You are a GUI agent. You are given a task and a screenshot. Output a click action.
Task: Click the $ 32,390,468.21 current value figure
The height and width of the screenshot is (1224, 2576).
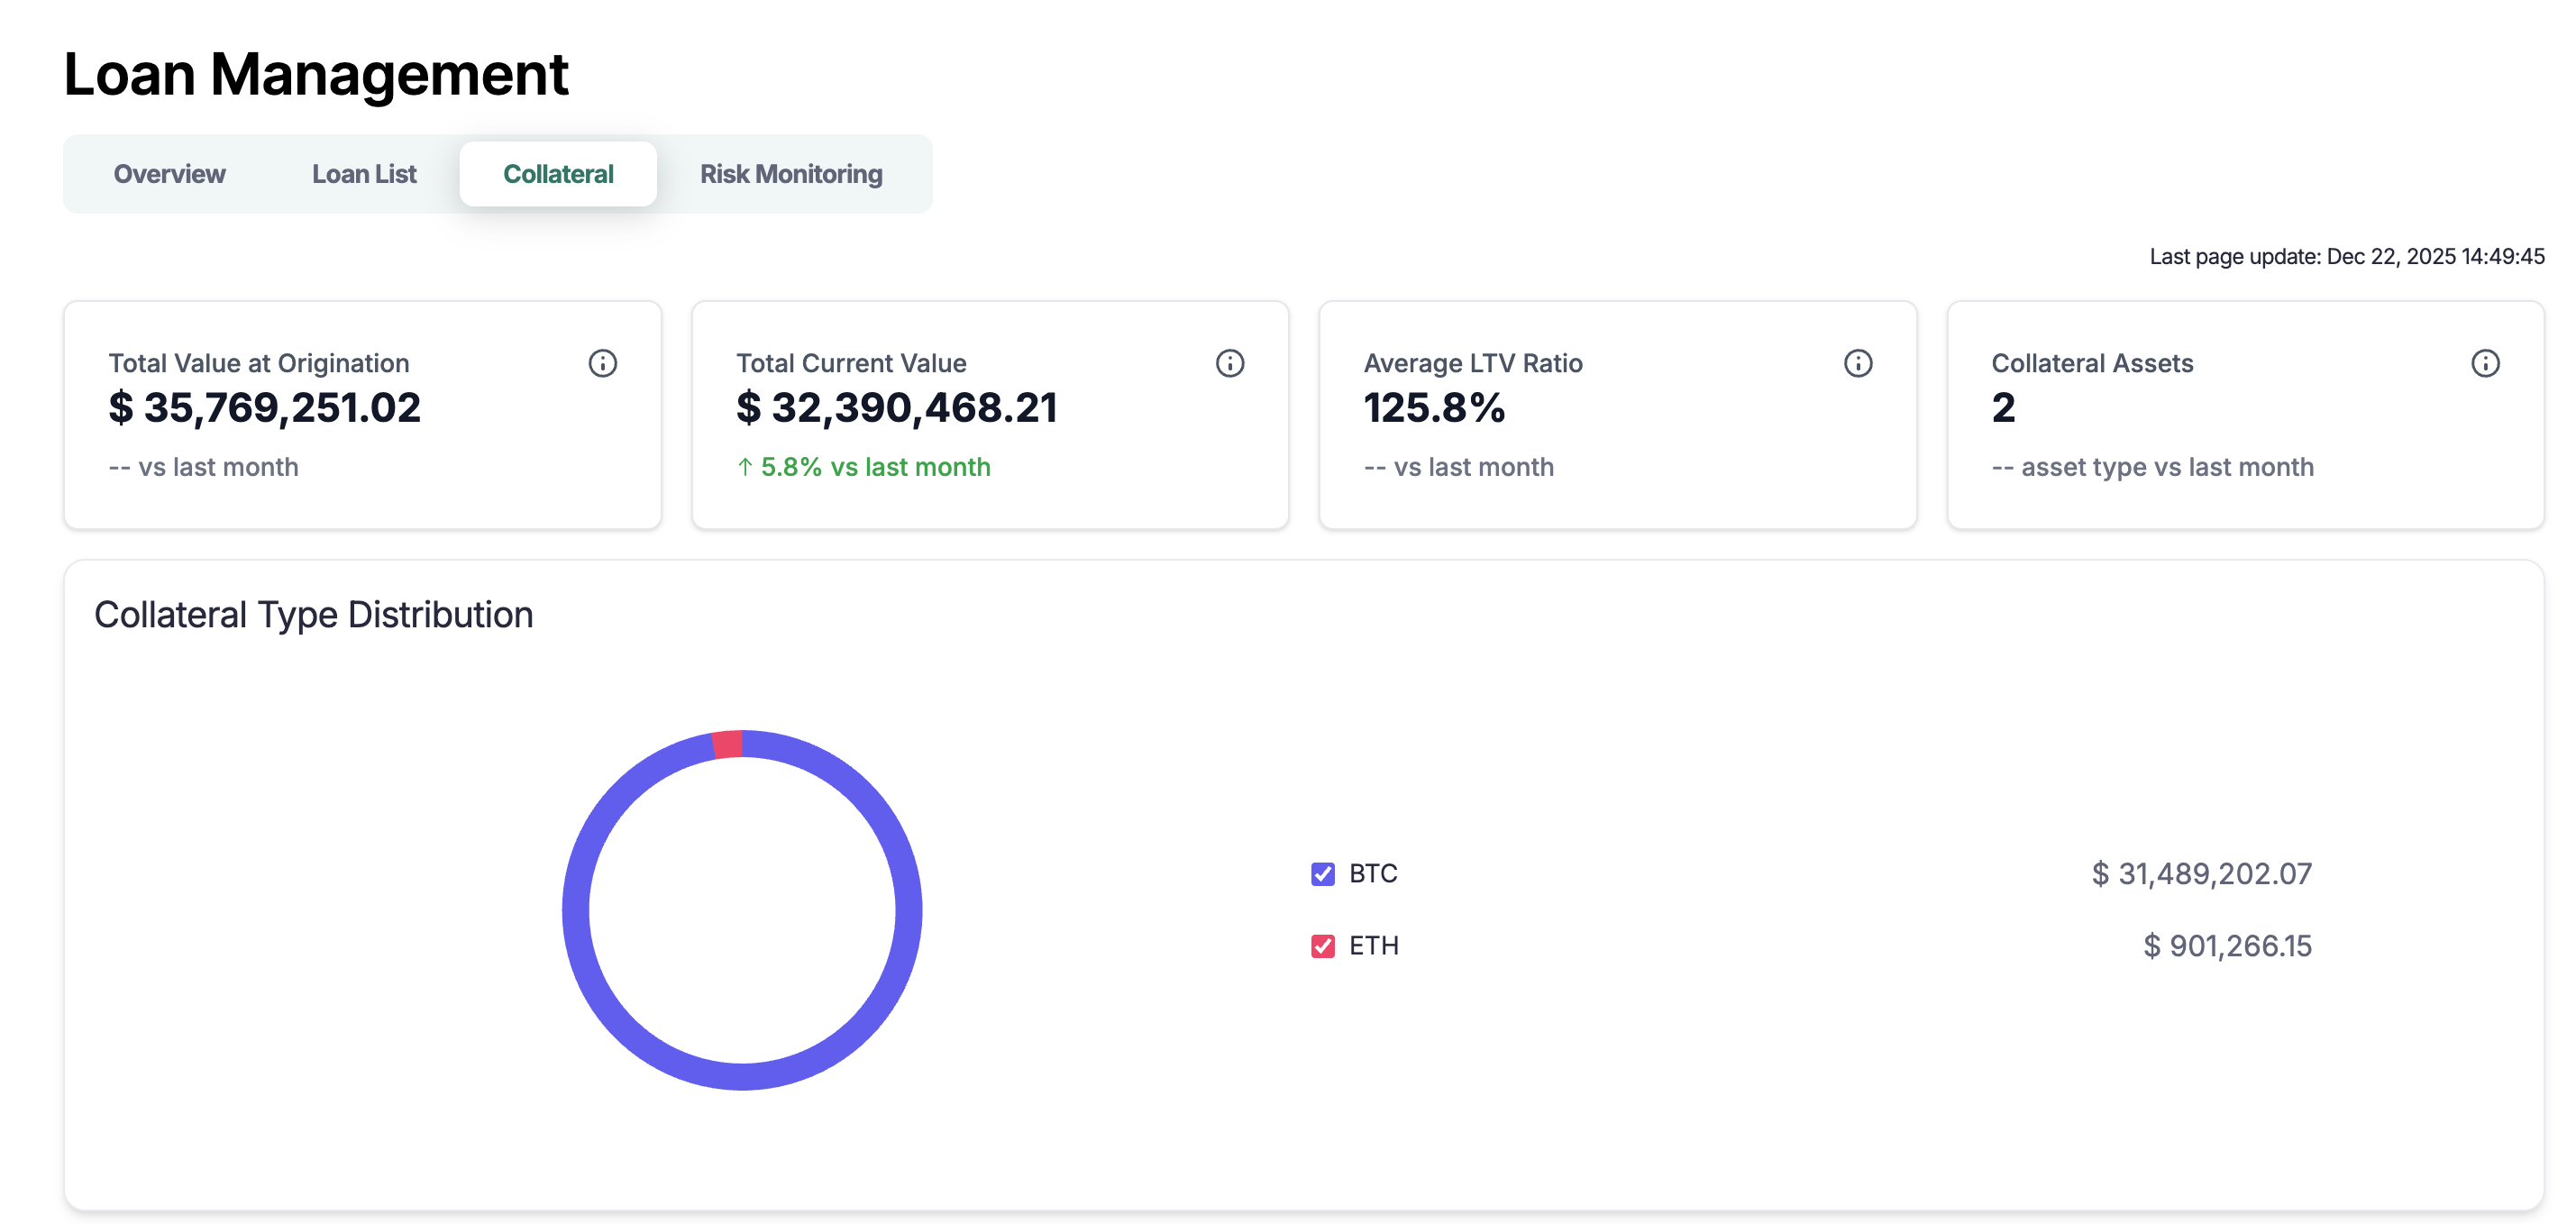click(x=896, y=408)
